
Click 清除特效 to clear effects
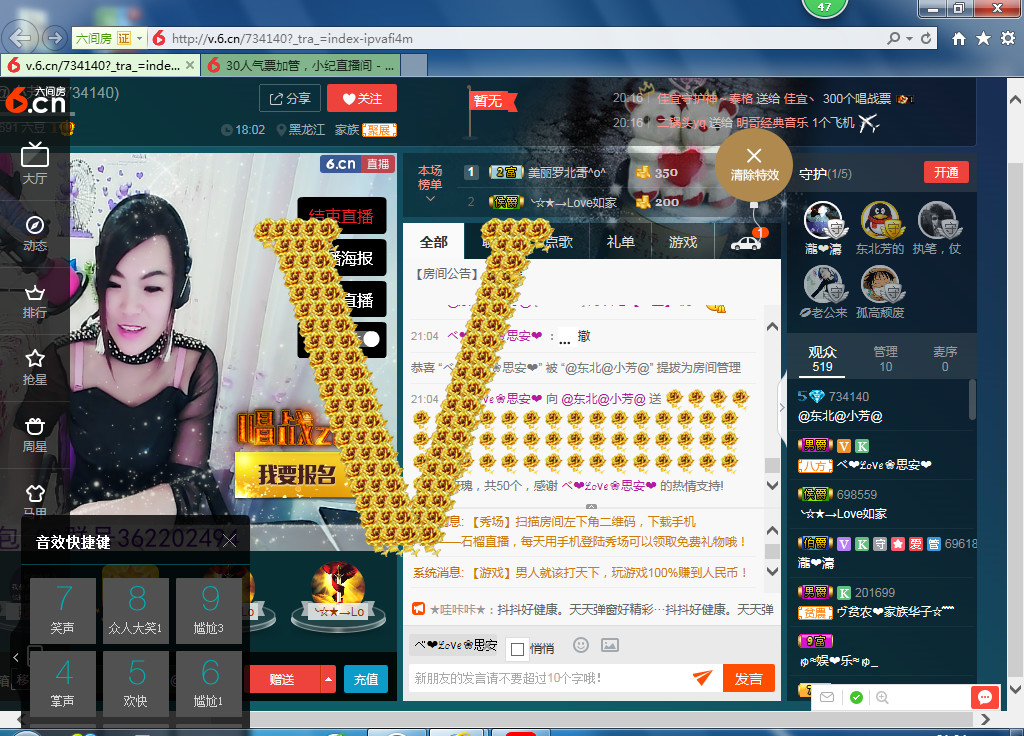tap(754, 165)
